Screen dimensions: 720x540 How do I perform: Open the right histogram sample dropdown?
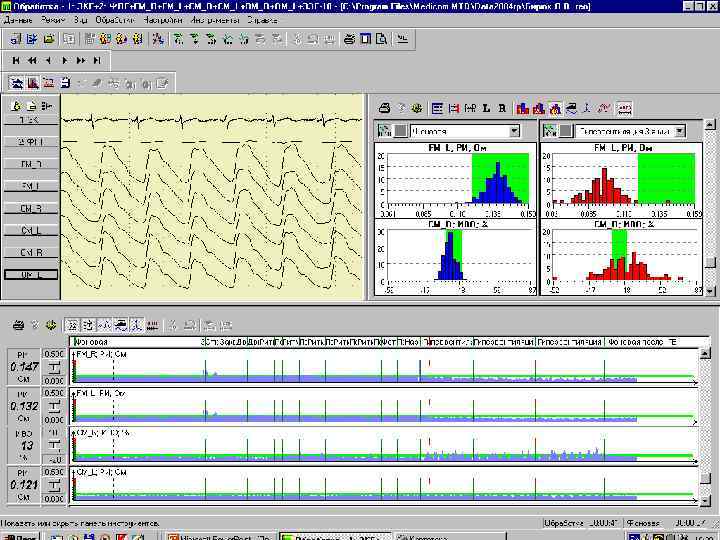pyautogui.click(x=679, y=131)
